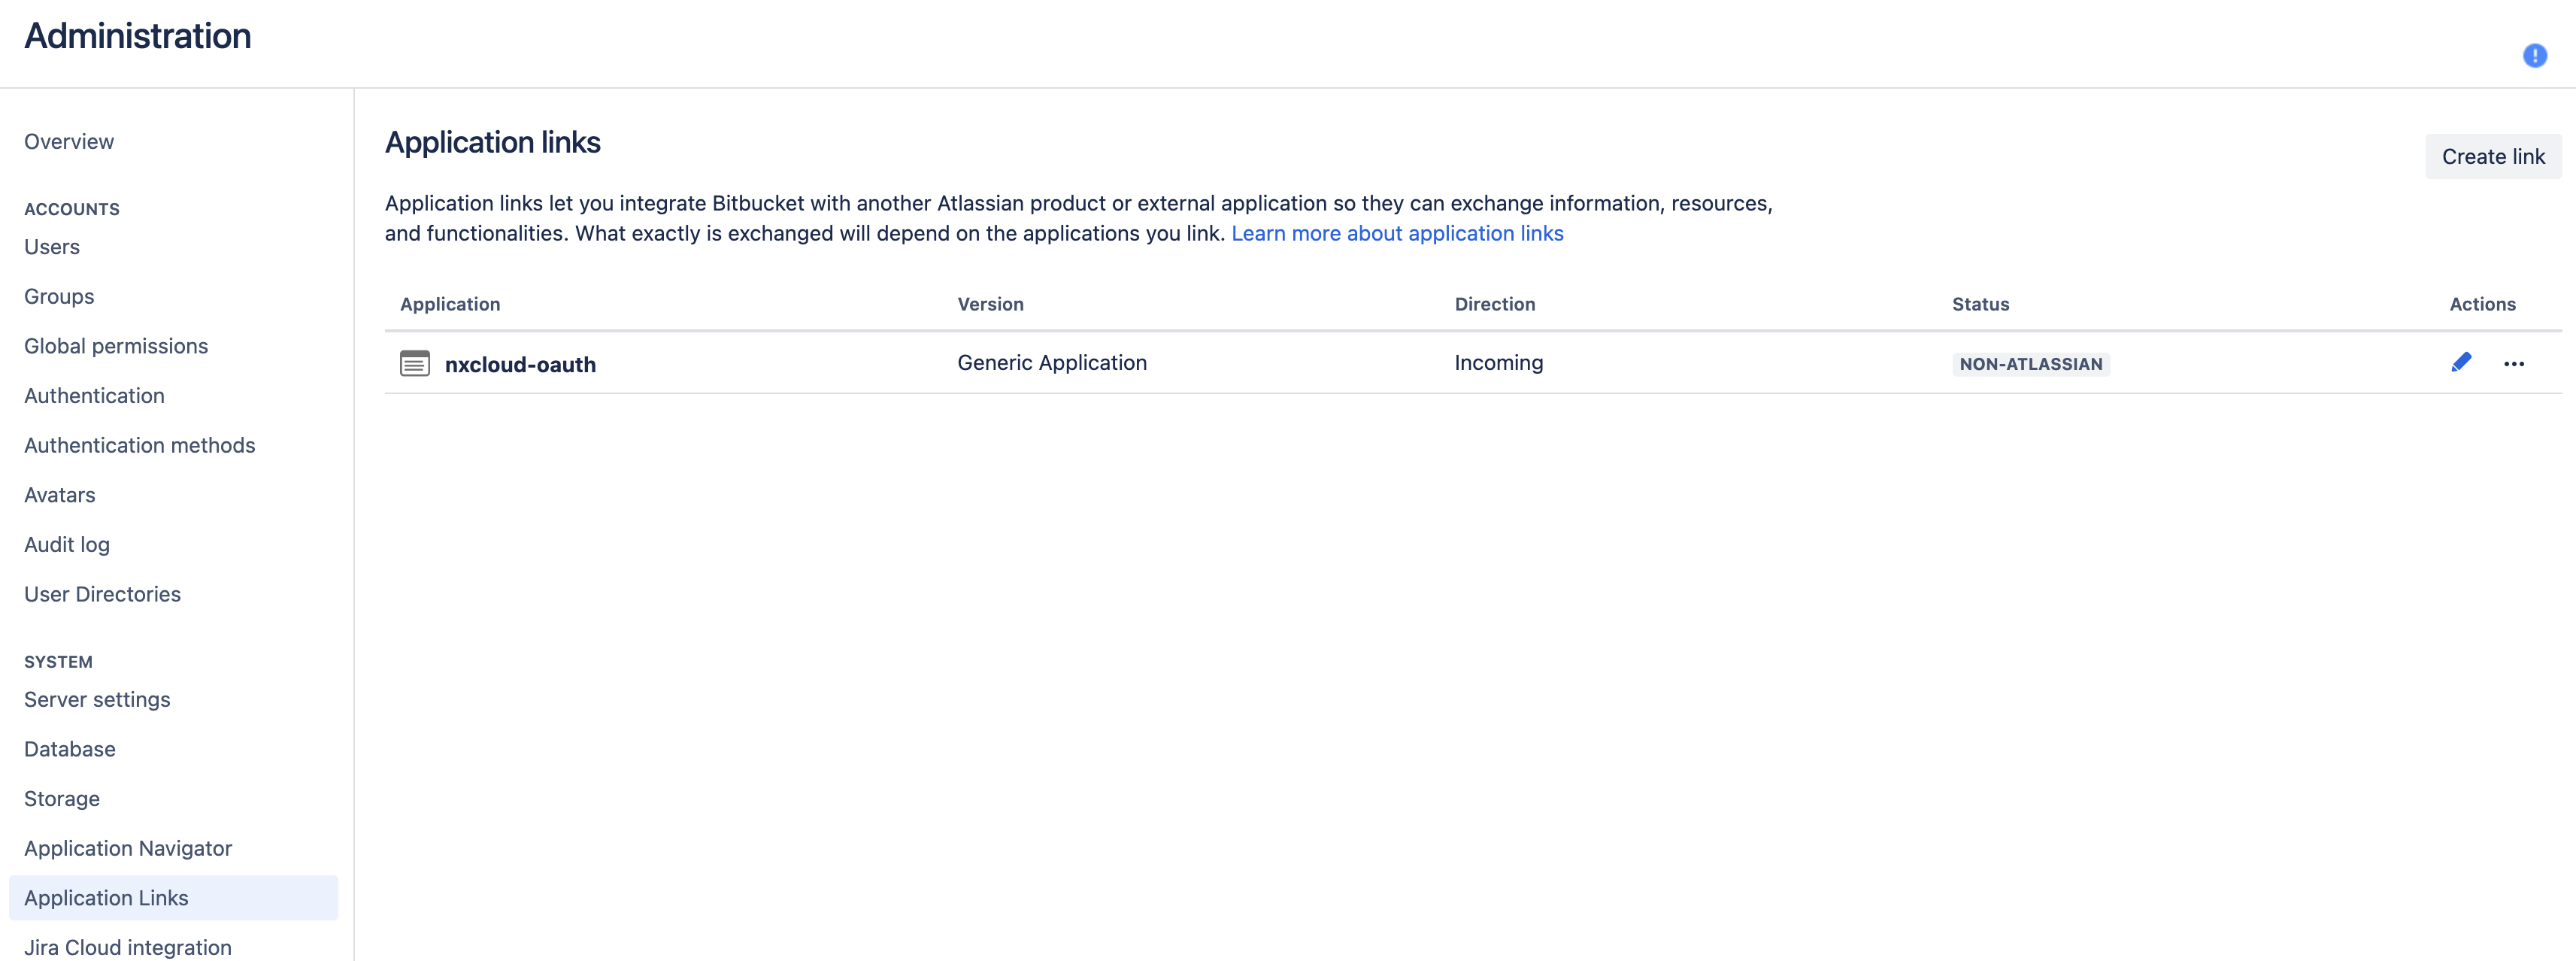Open the nxcloud-oauth application link
The width and height of the screenshot is (2576, 961).
tap(520, 365)
